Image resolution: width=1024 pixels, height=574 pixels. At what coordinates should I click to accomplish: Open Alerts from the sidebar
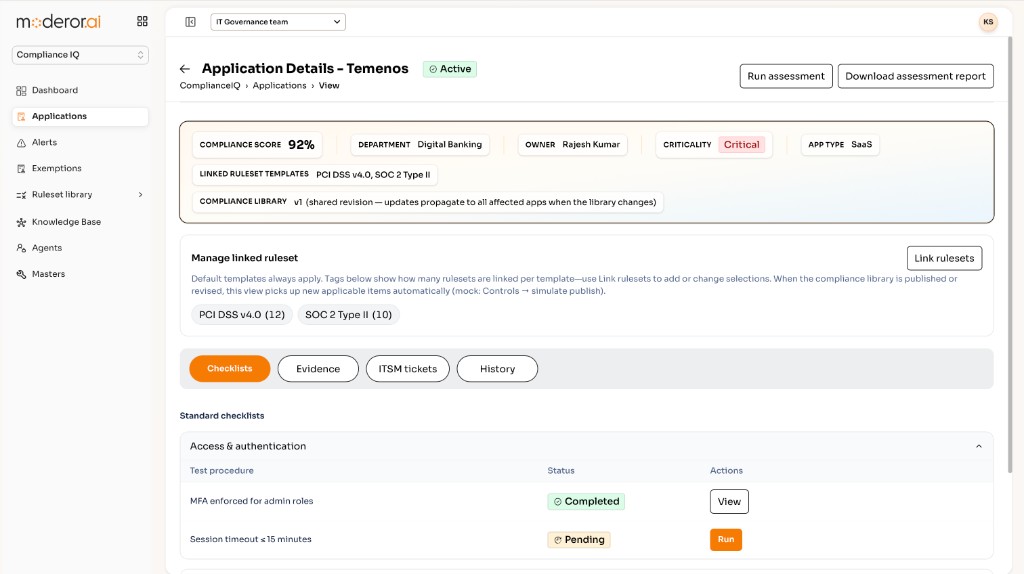pyautogui.click(x=80, y=142)
